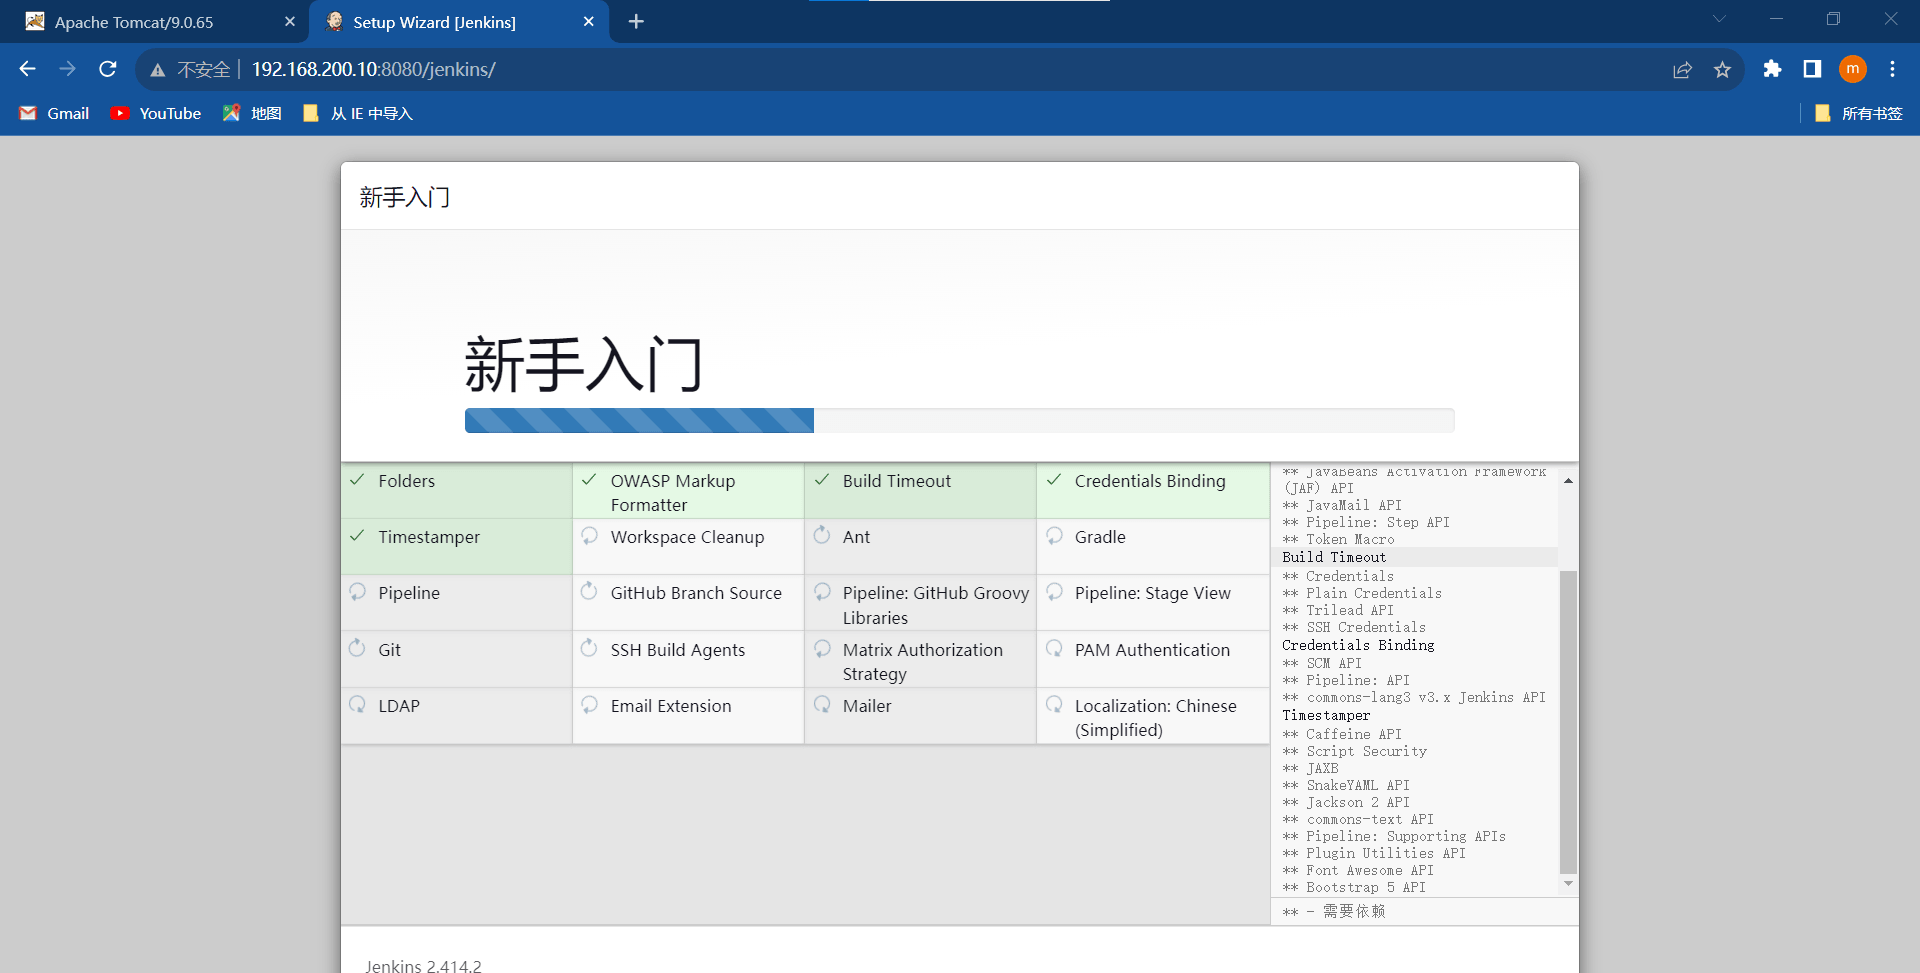
Task: Open a new browser tab
Action: point(636,22)
